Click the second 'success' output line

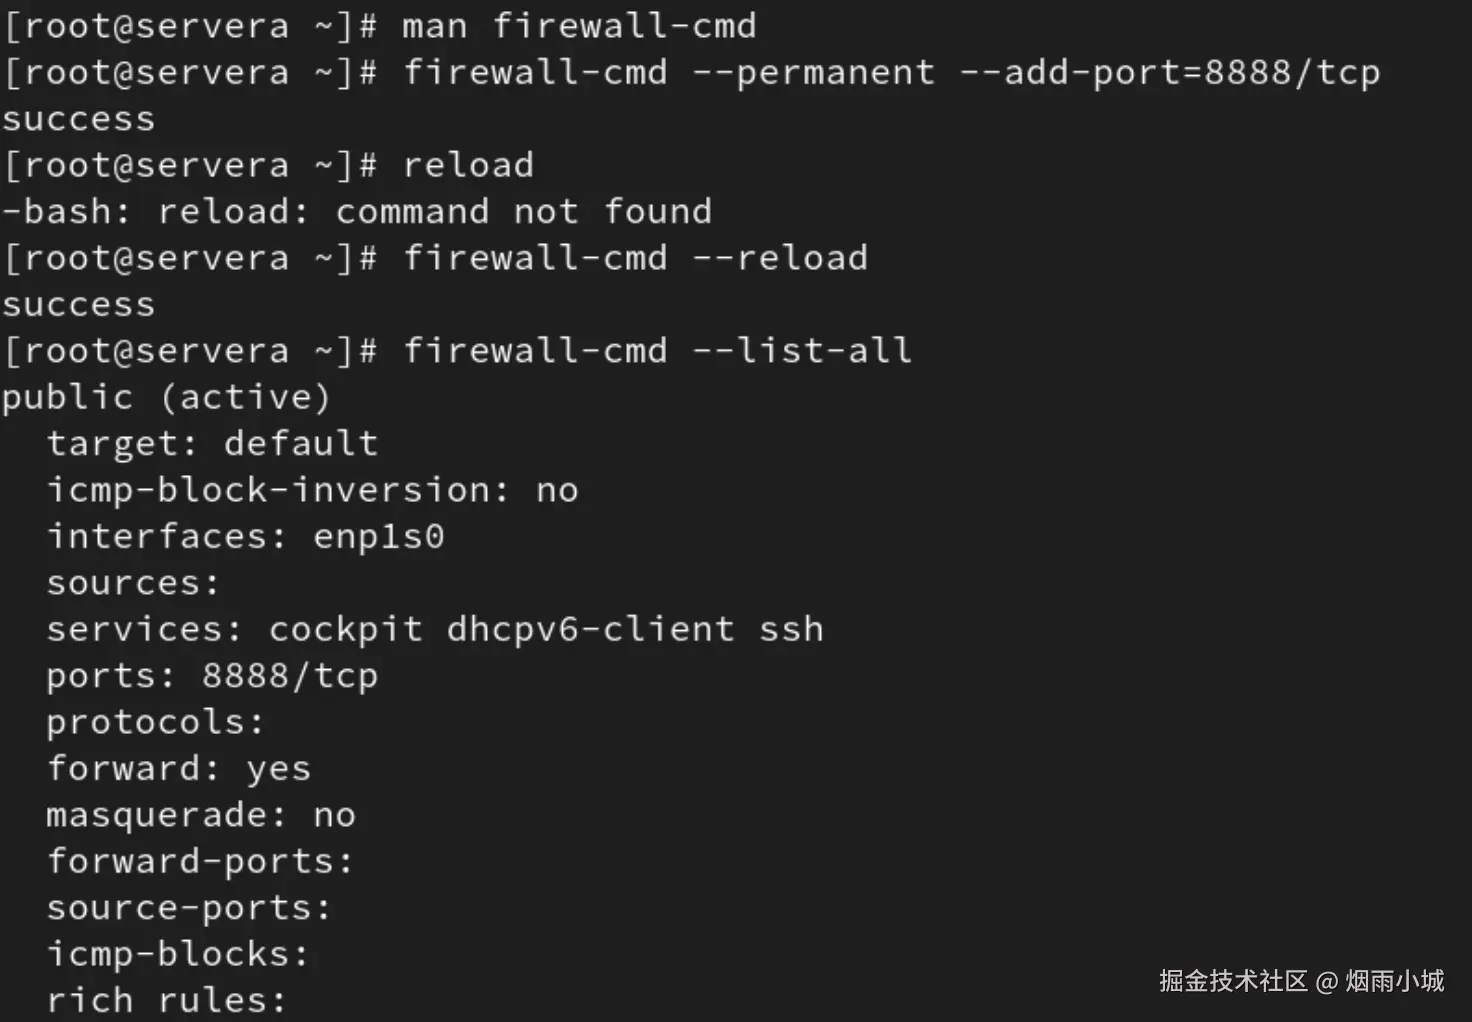click(79, 305)
